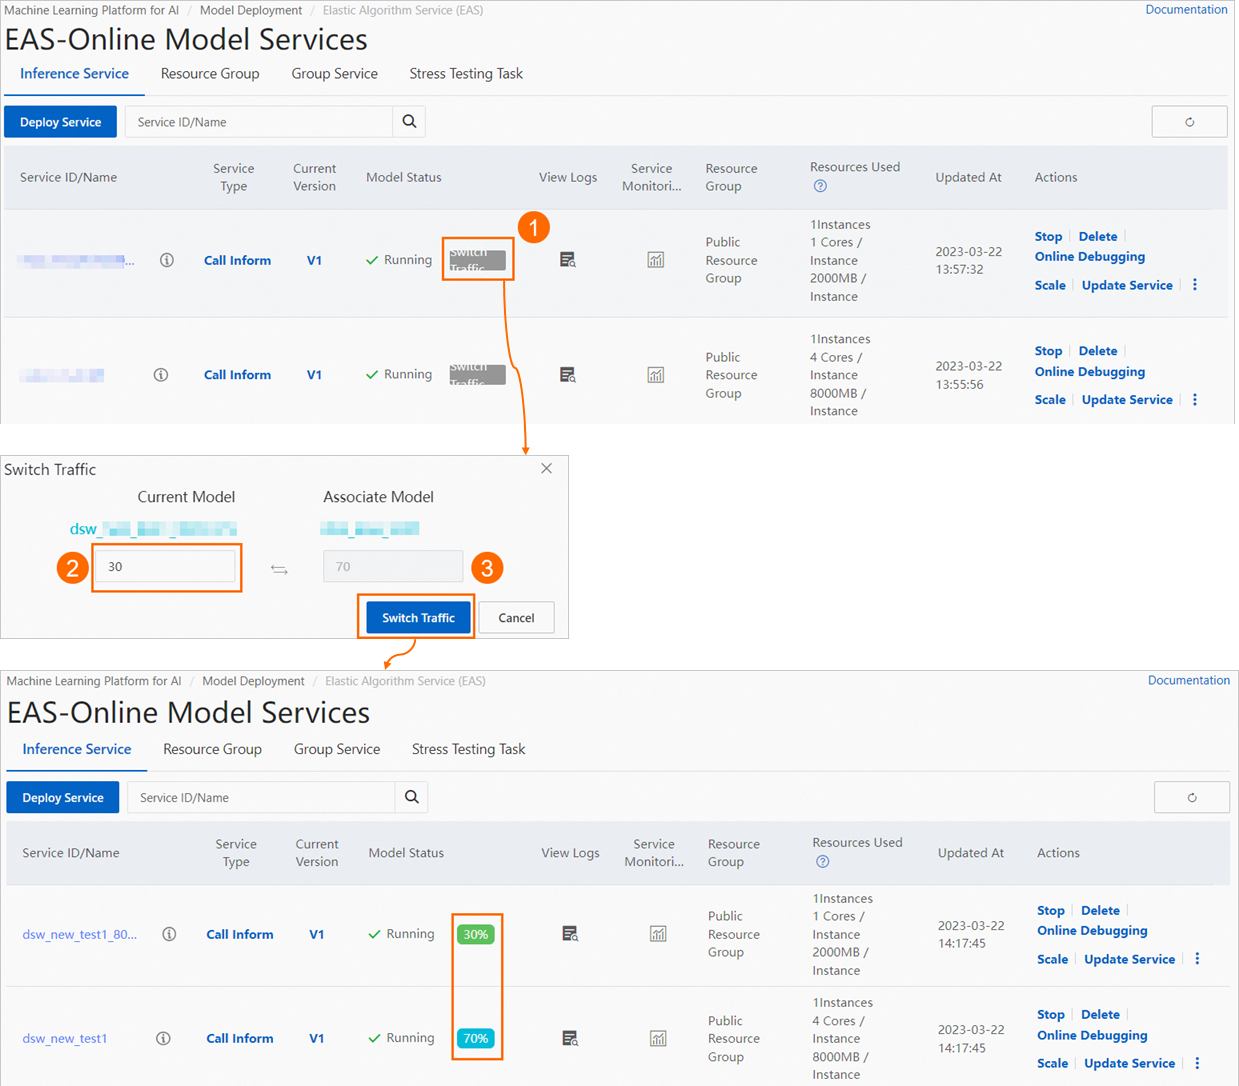Refresh the inference service list
This screenshot has height=1086, width=1239.
point(1189,121)
